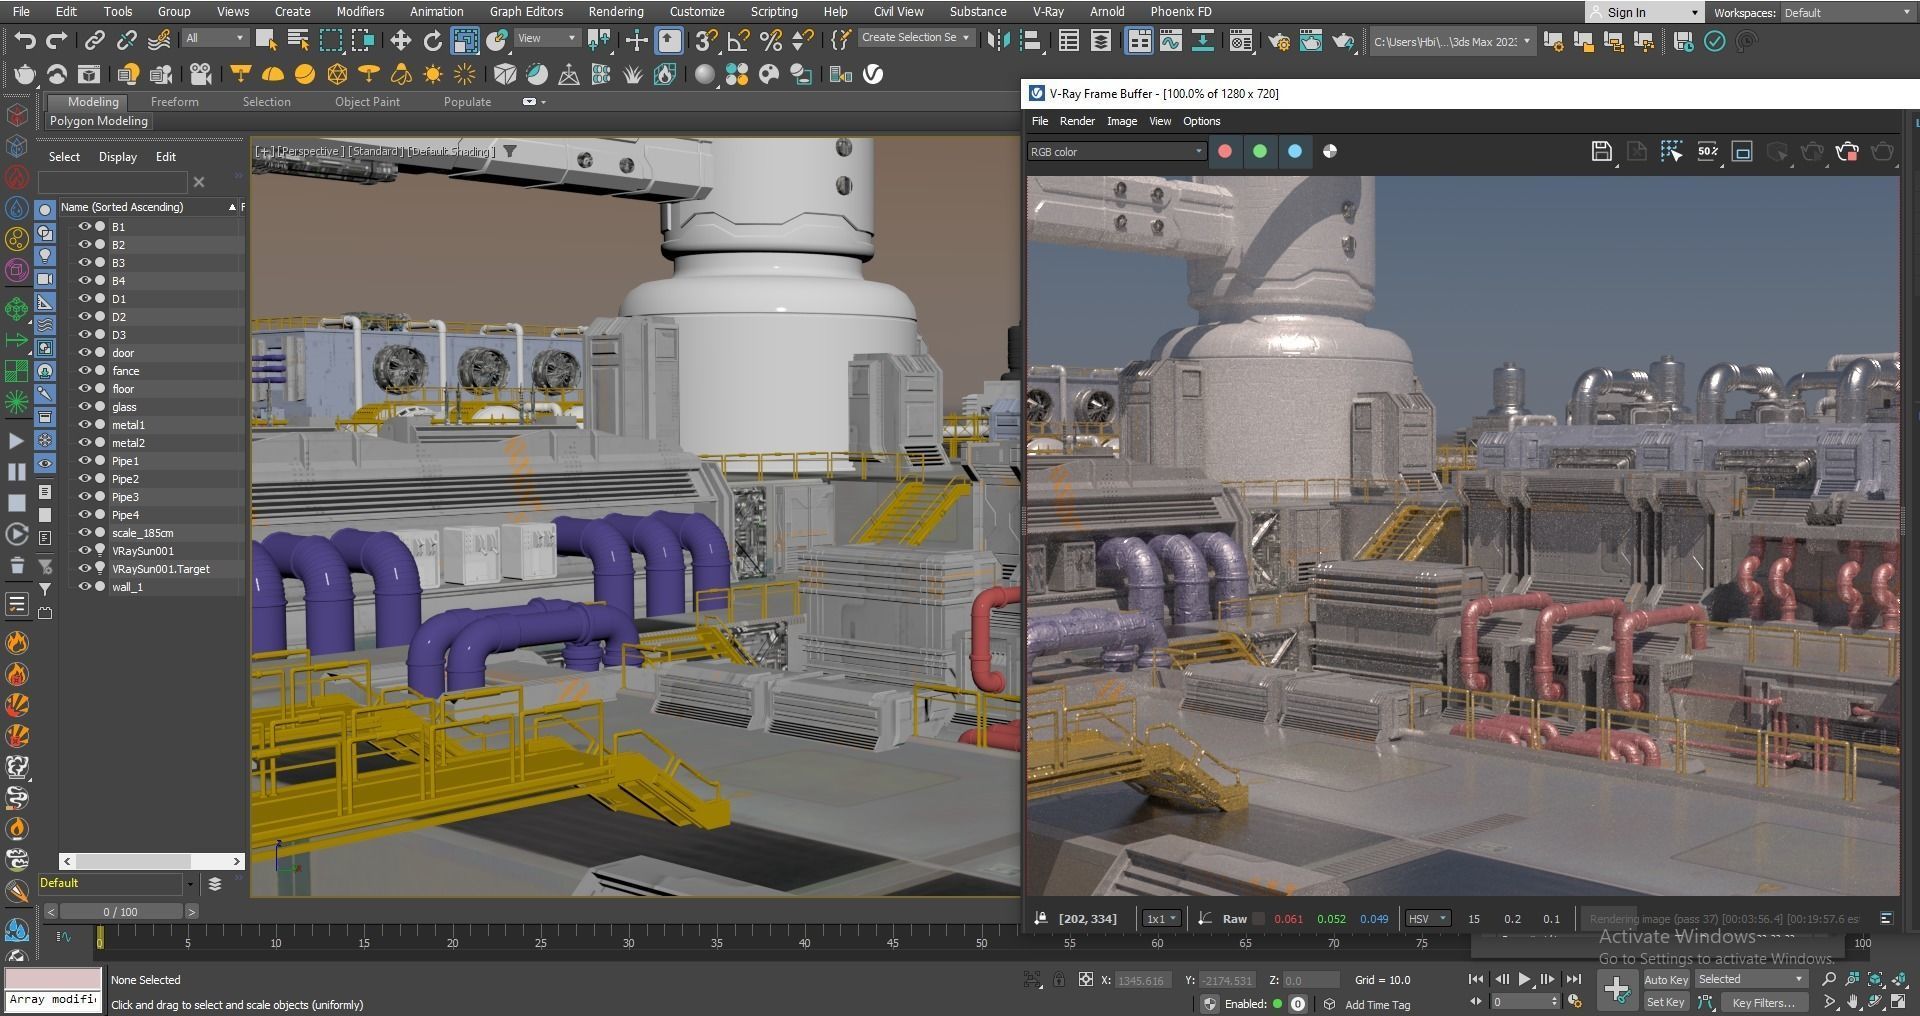This screenshot has height=1016, width=1920.
Task: Select the scale_185cm object in list
Action: click(142, 533)
